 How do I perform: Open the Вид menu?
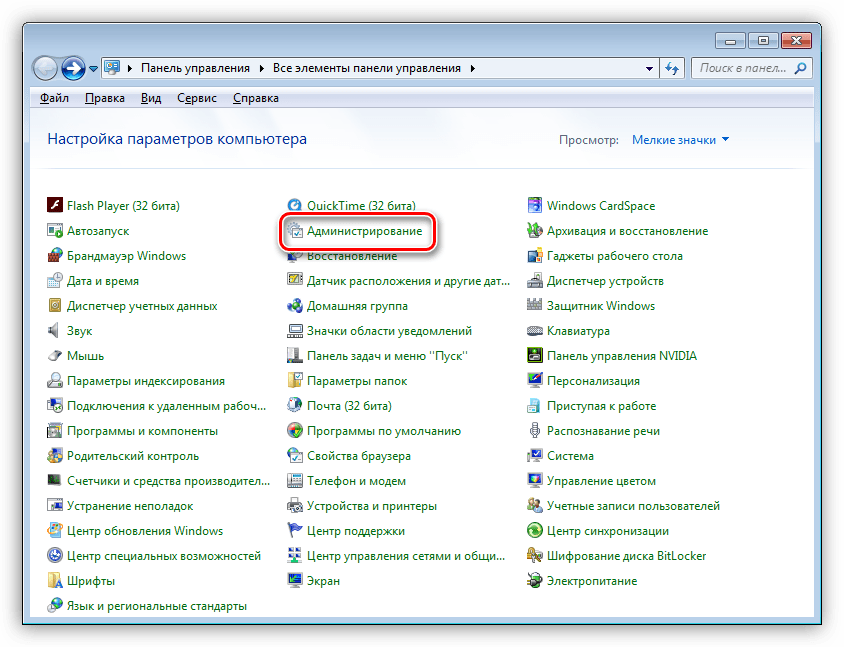(x=151, y=98)
